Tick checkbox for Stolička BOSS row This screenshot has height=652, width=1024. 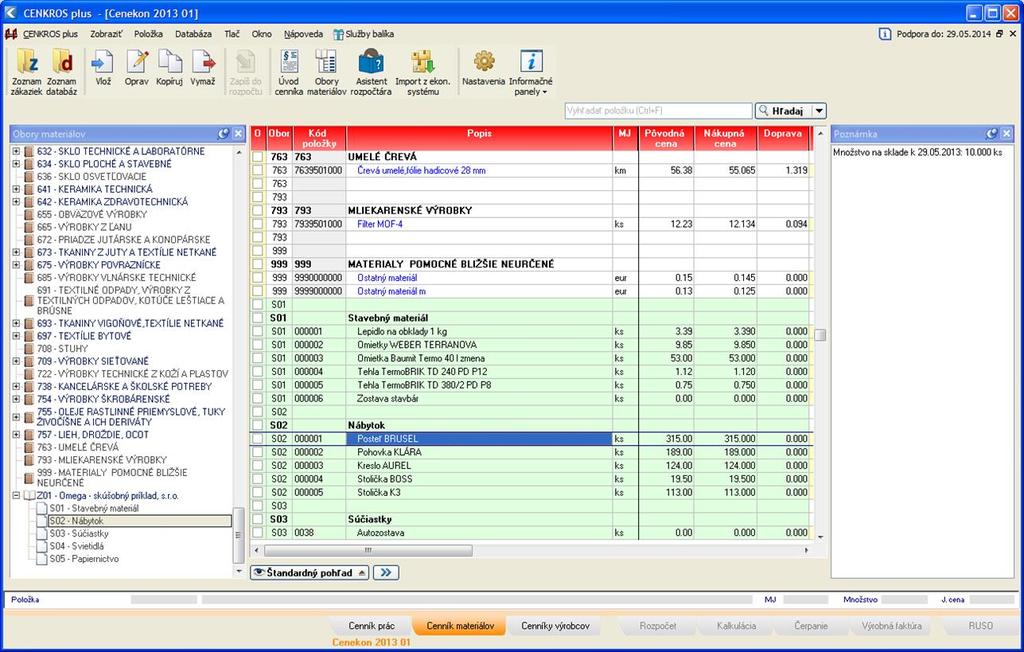pyautogui.click(x=258, y=479)
